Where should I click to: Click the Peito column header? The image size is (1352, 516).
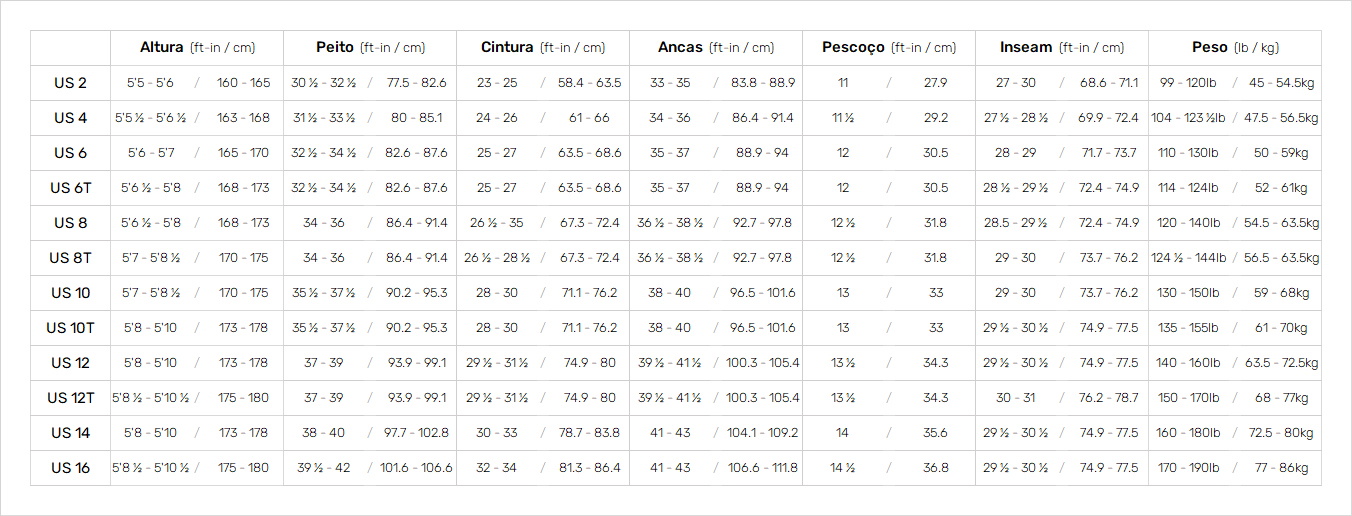click(x=370, y=48)
